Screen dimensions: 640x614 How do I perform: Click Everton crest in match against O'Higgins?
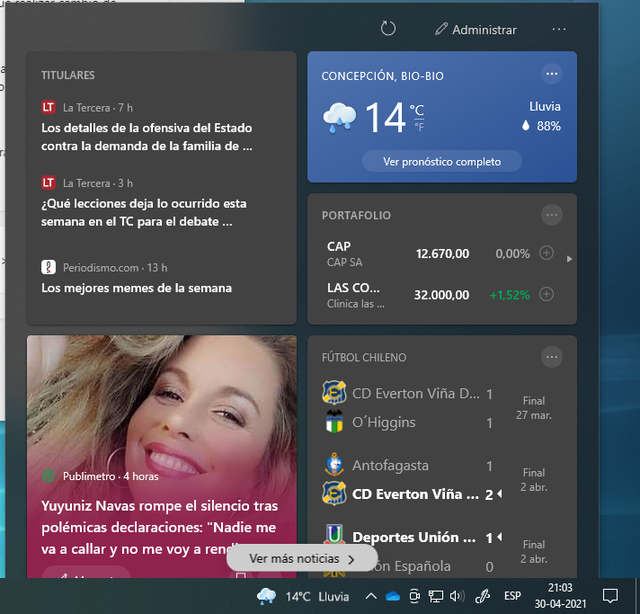(x=334, y=392)
